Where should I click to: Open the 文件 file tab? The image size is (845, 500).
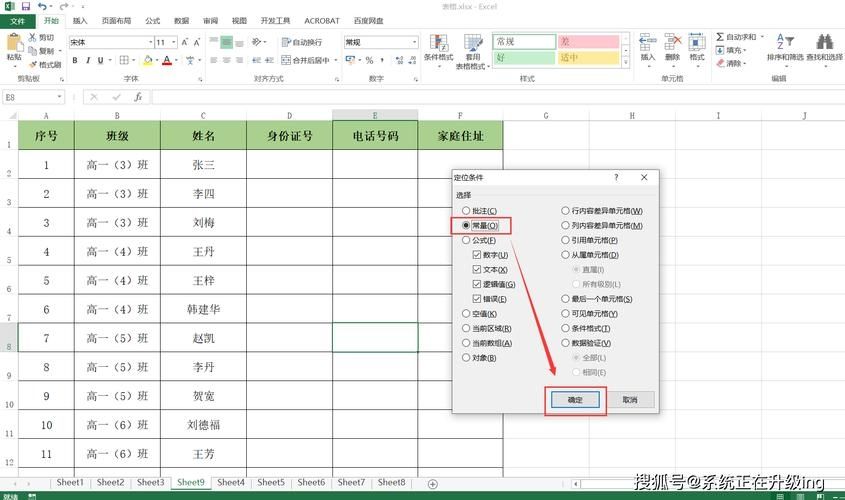17,21
